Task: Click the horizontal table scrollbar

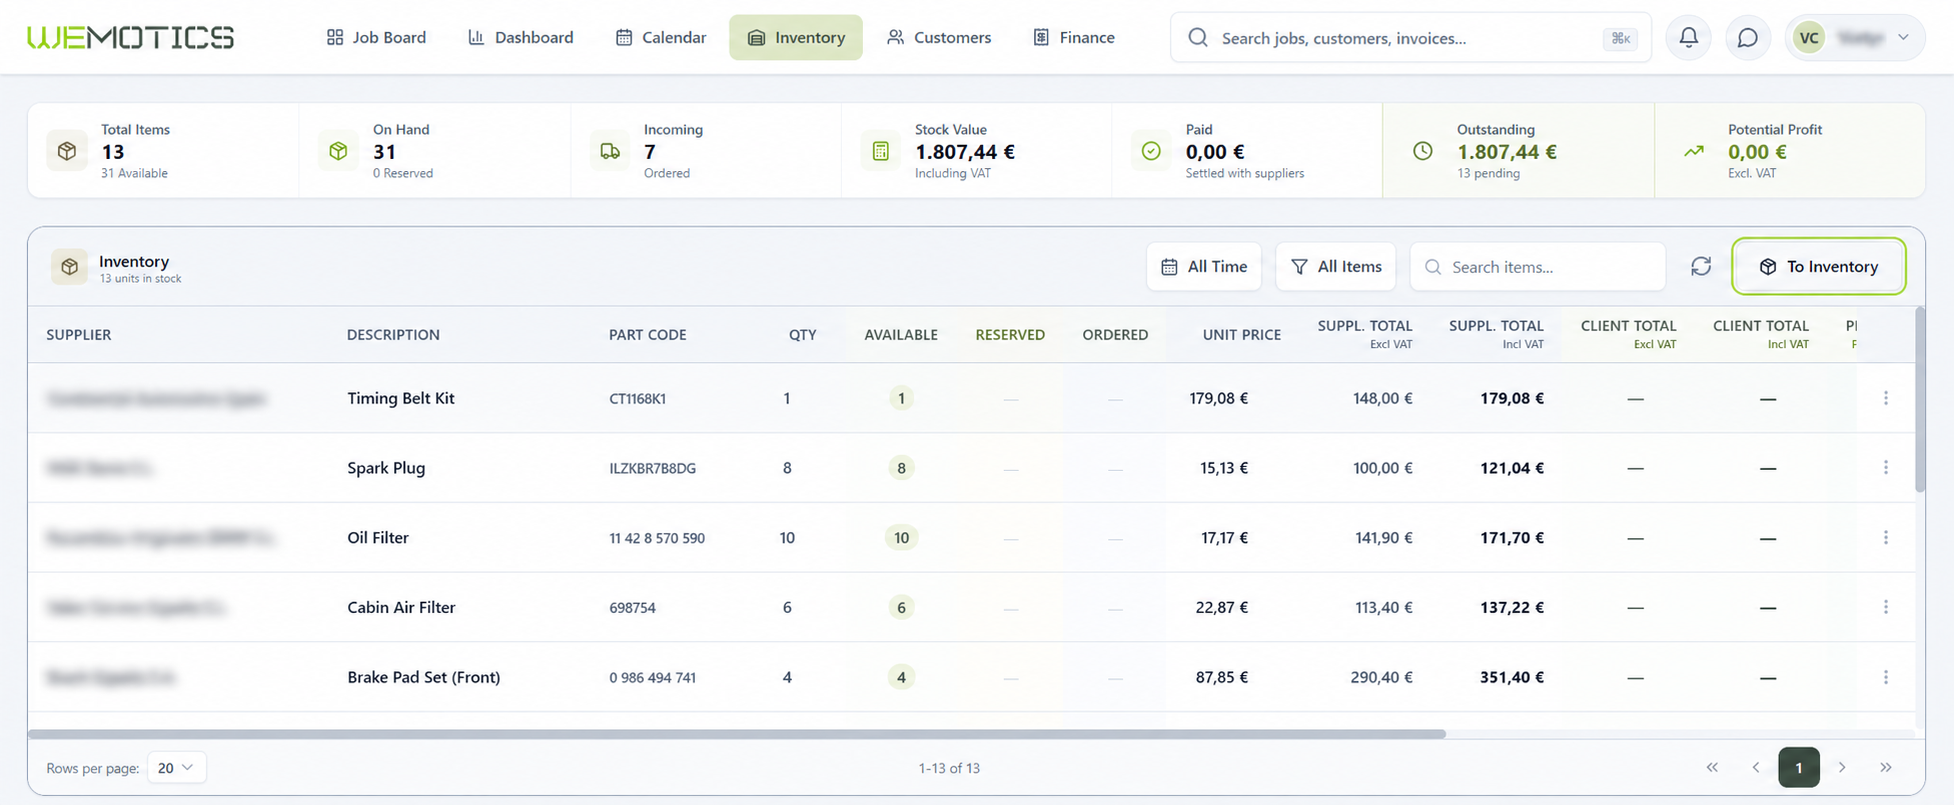Action: (x=737, y=734)
